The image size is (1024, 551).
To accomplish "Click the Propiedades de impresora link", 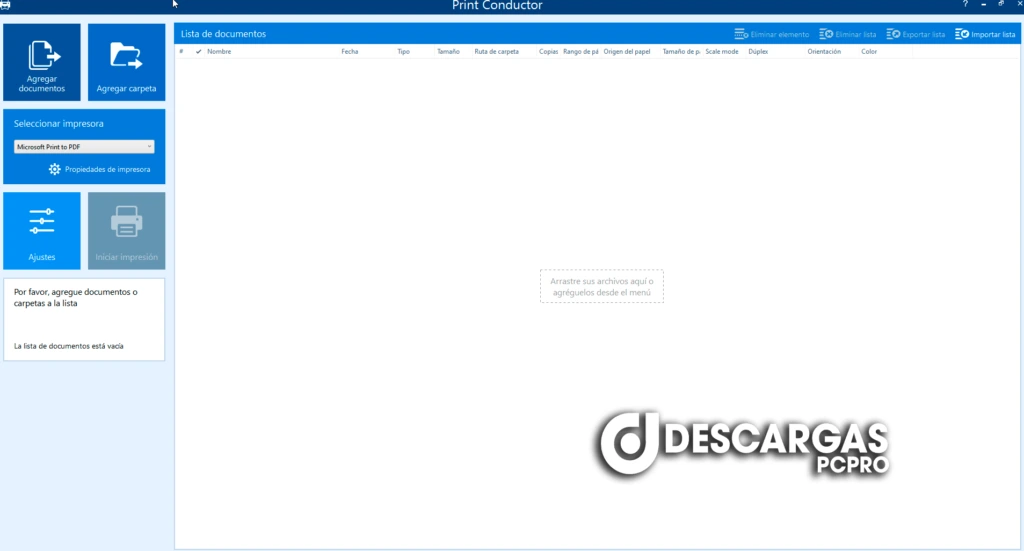I will click(107, 169).
